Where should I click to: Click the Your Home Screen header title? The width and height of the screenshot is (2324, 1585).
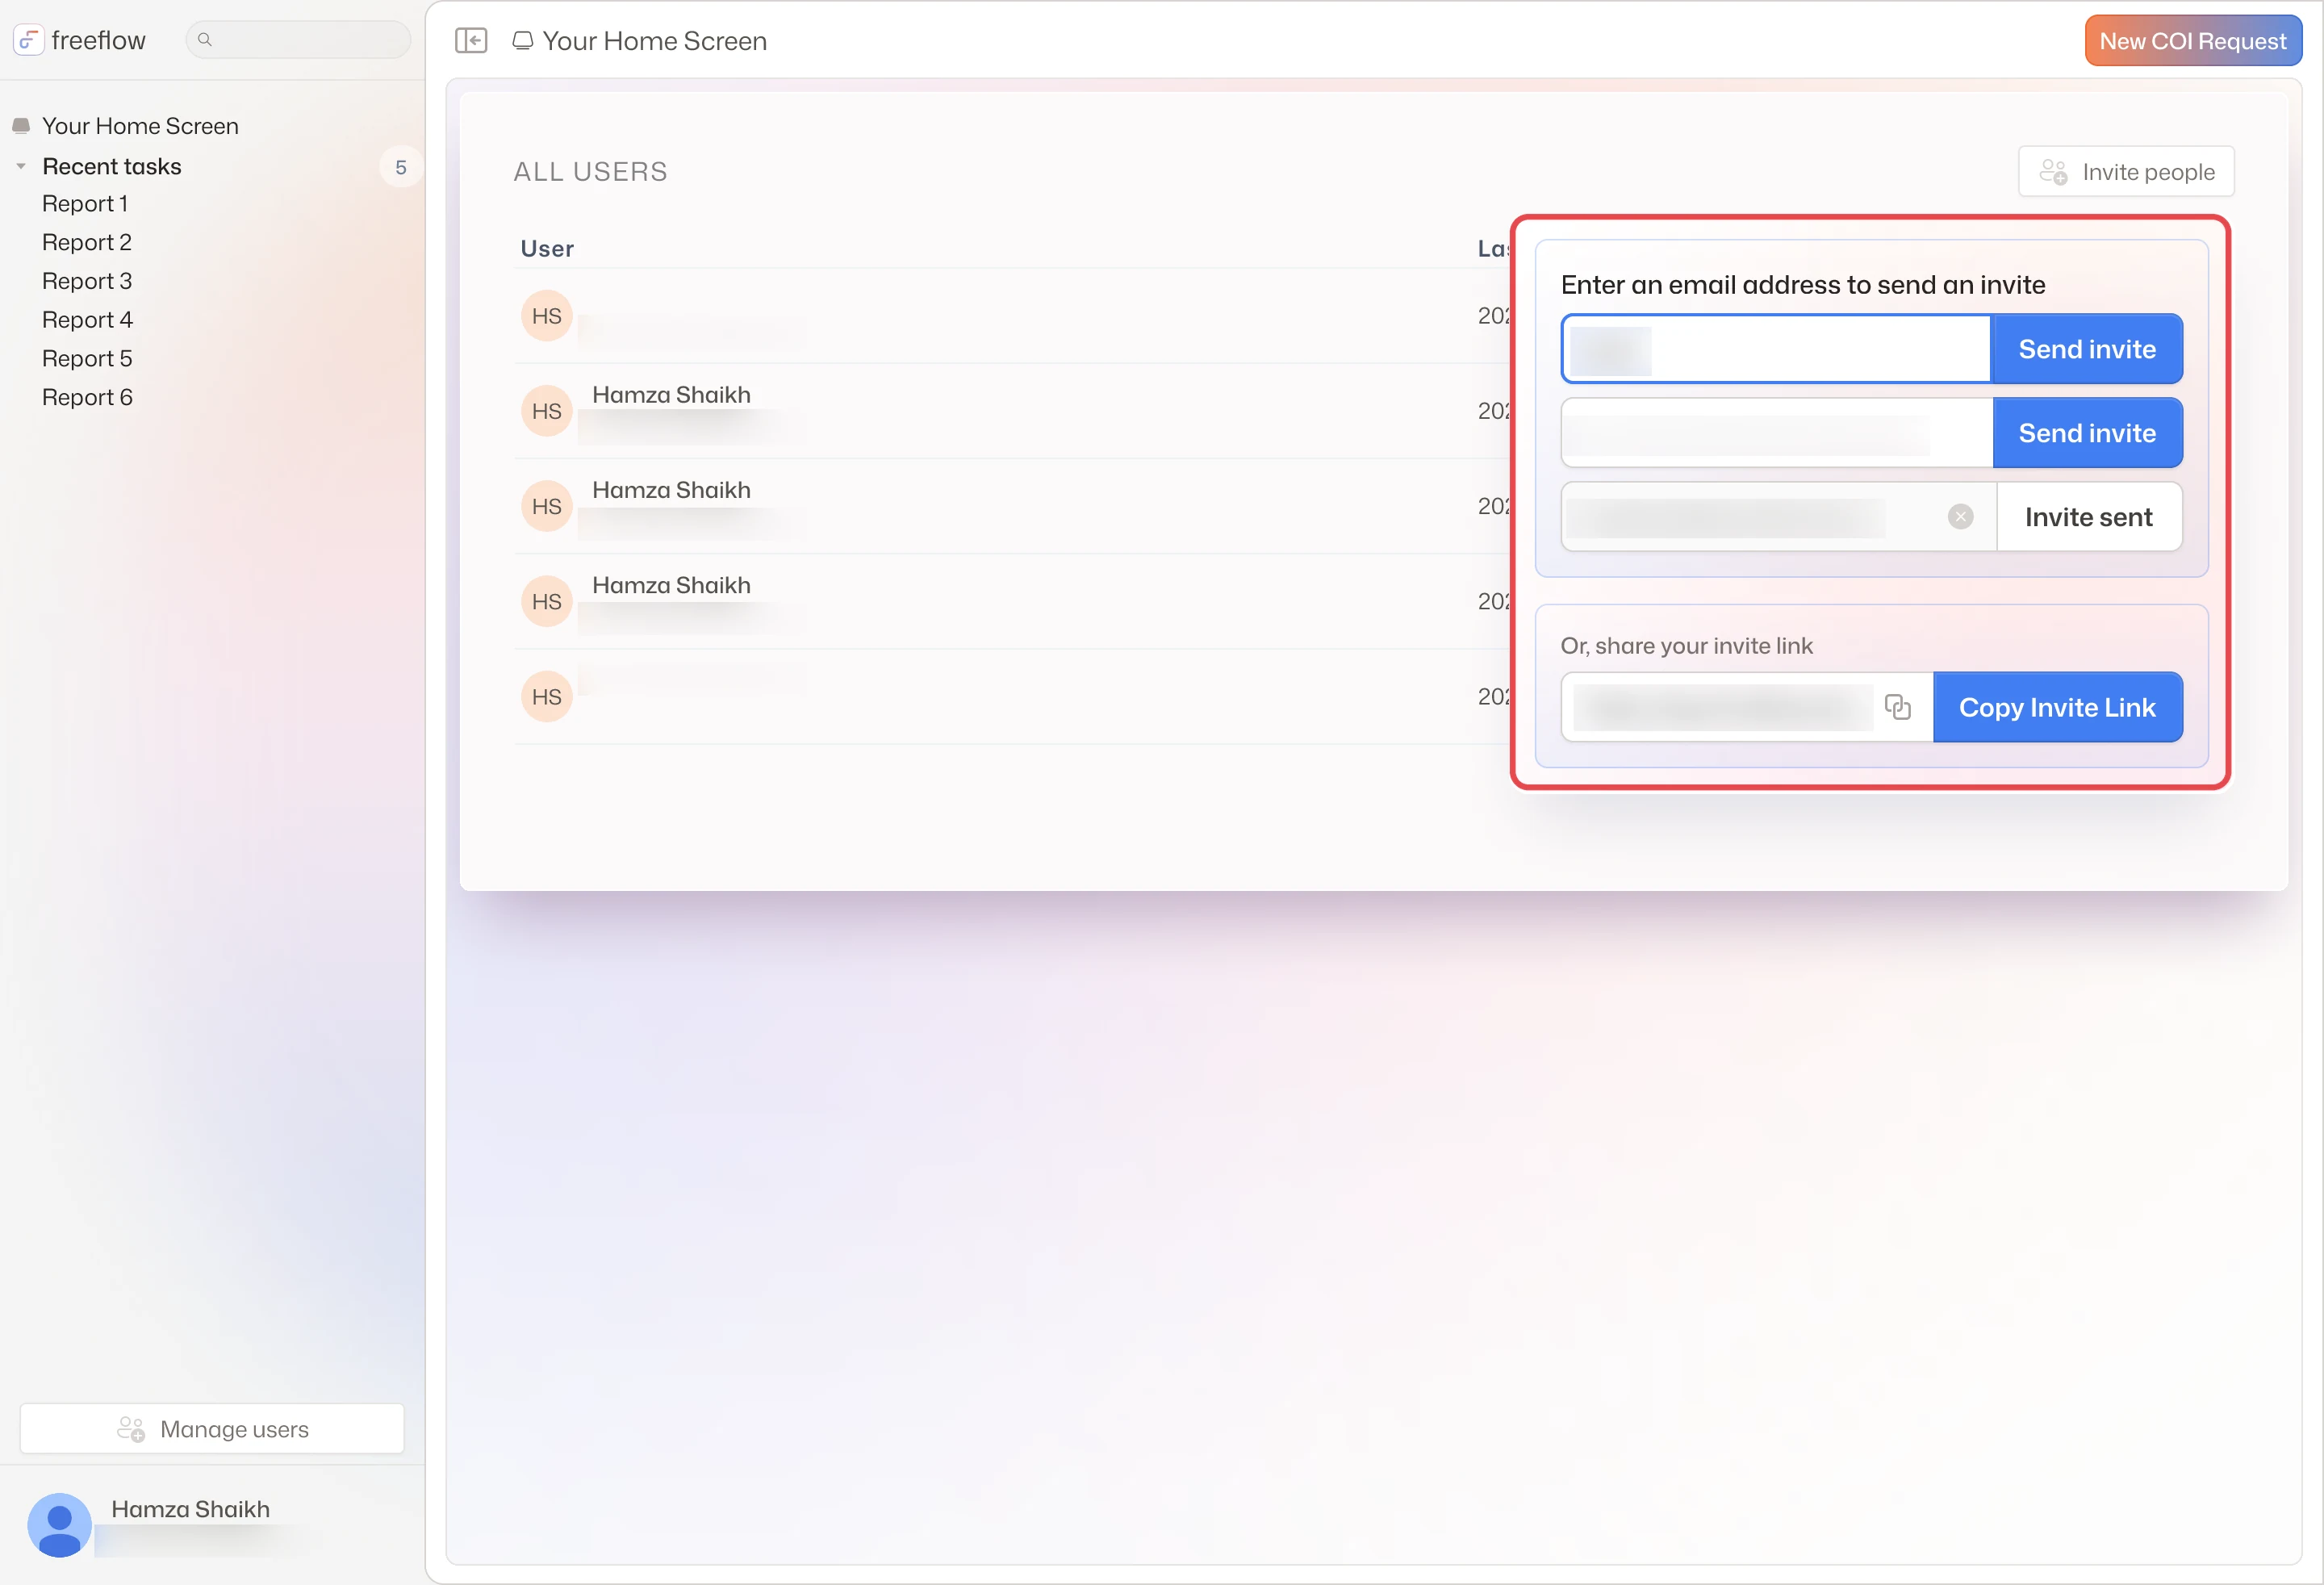pyautogui.click(x=654, y=41)
